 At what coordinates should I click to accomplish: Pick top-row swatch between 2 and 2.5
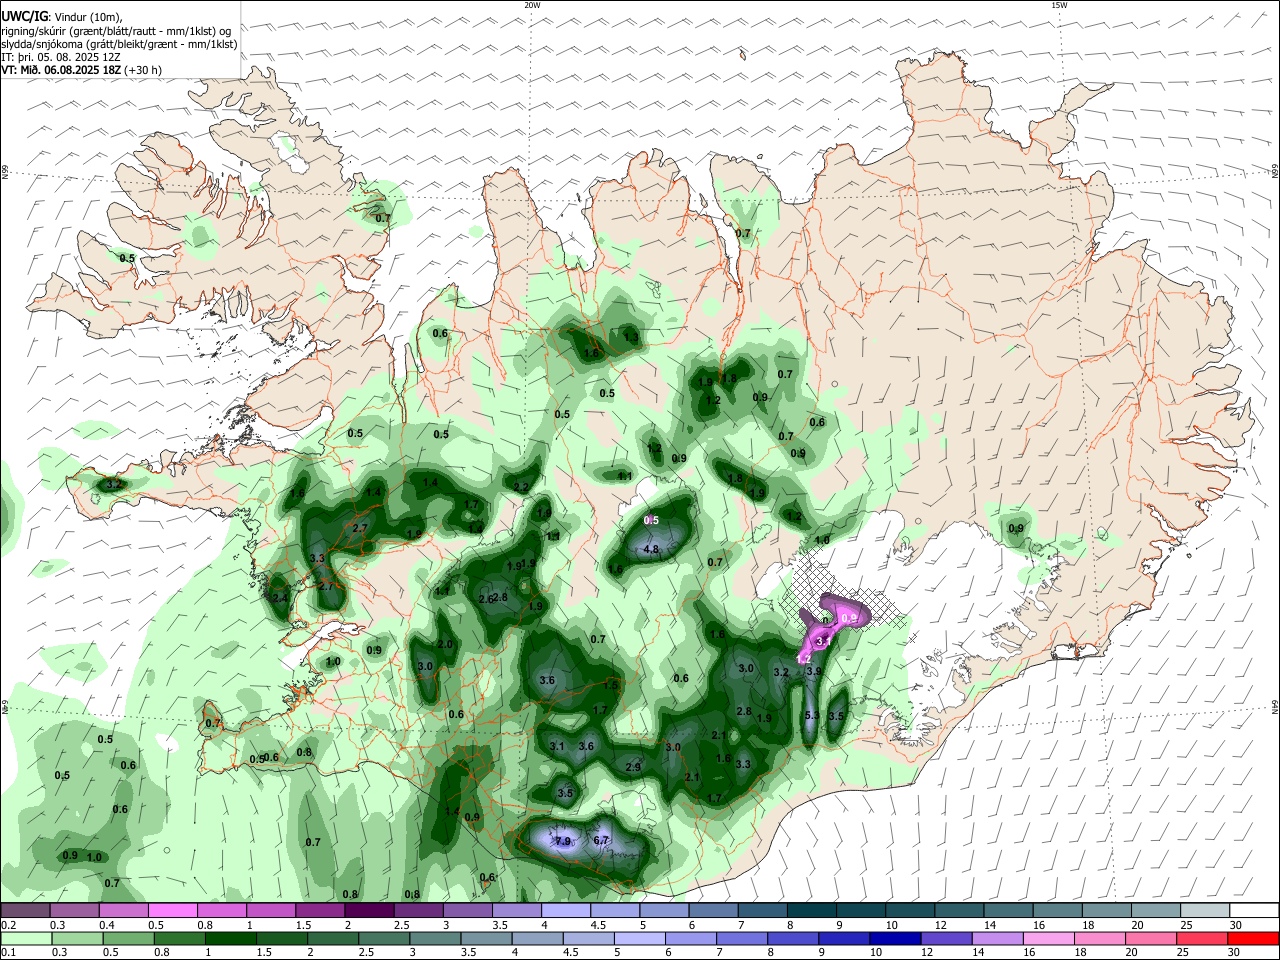tap(368, 910)
